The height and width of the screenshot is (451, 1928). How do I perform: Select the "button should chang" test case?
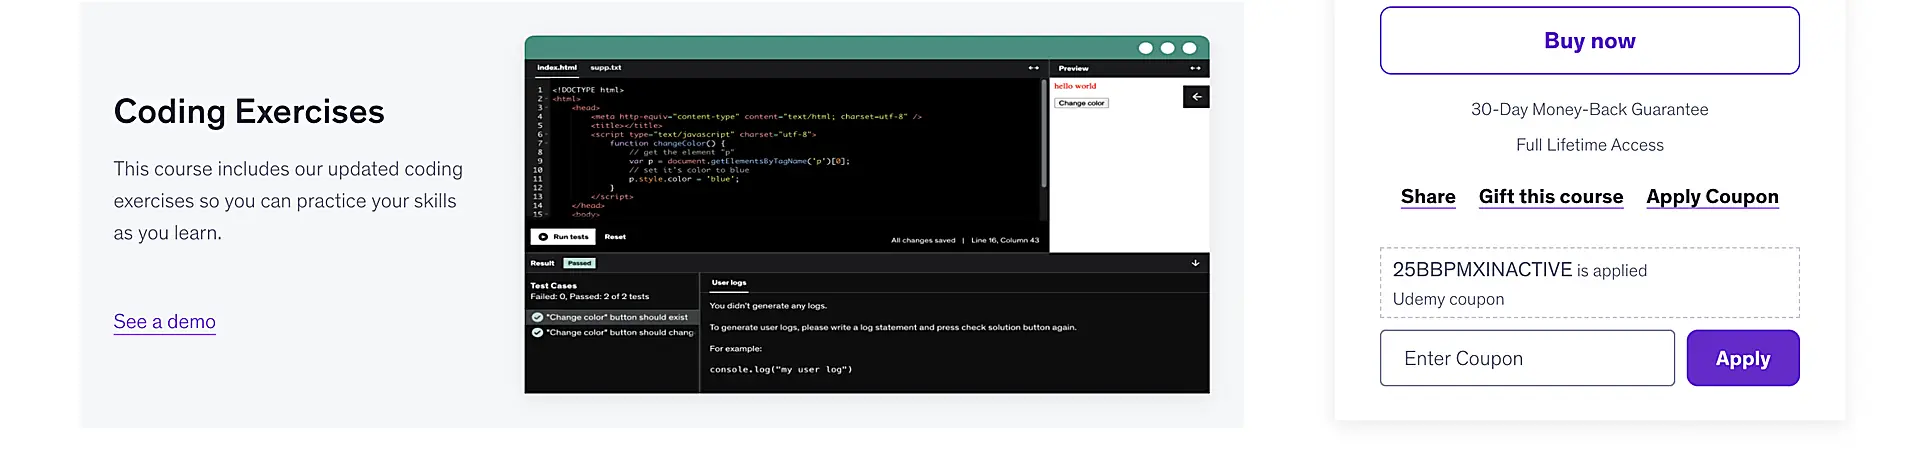(x=612, y=332)
